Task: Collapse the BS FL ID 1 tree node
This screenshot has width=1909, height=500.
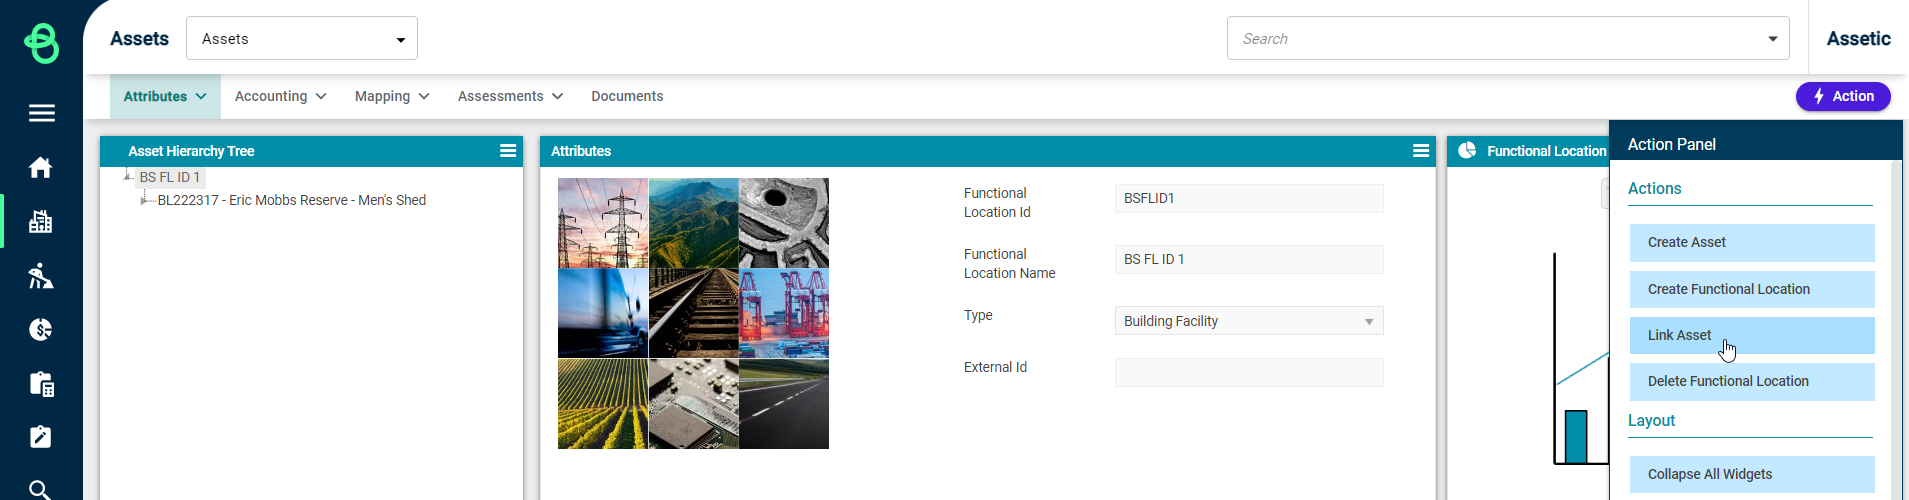Action: (128, 176)
